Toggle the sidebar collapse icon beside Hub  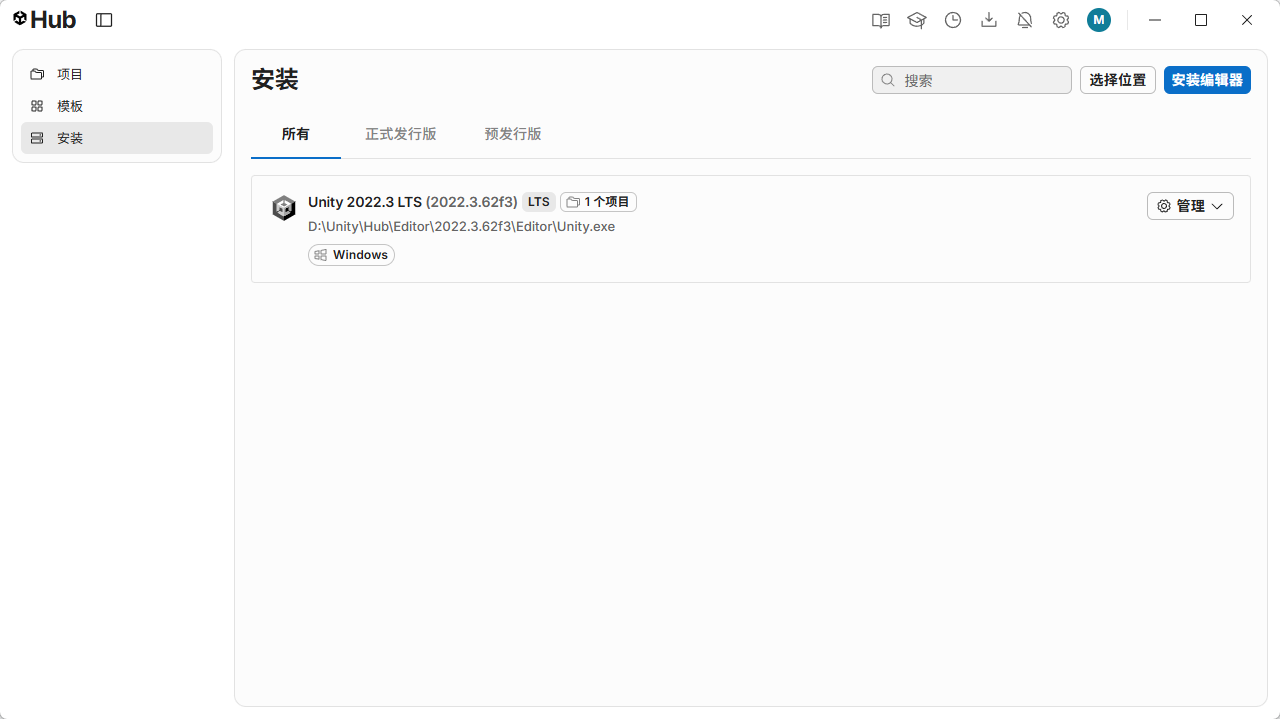click(104, 20)
